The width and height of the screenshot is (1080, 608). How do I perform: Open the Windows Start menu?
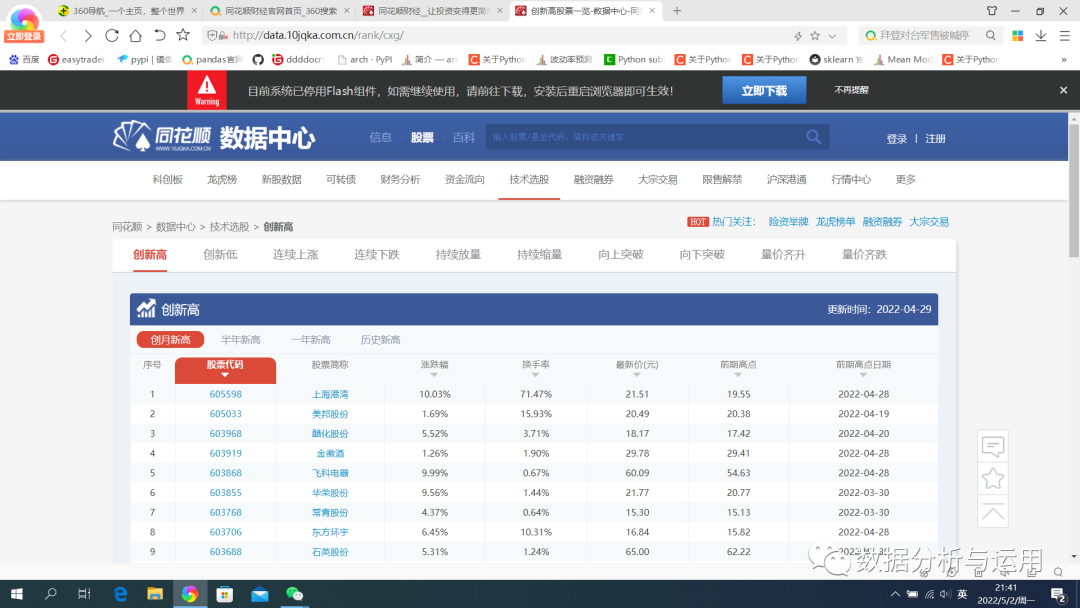[17, 594]
